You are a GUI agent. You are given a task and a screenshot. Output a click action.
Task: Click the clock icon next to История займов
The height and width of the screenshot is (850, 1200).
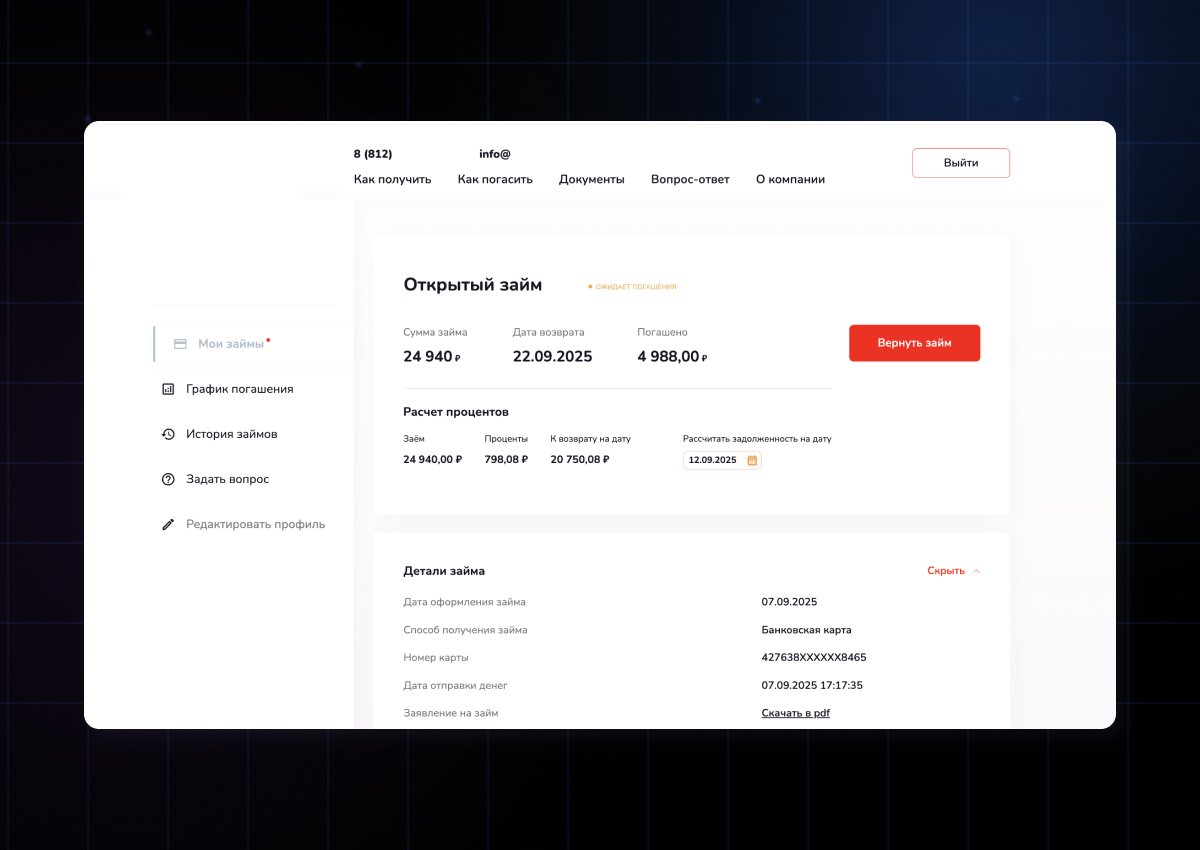pos(168,434)
